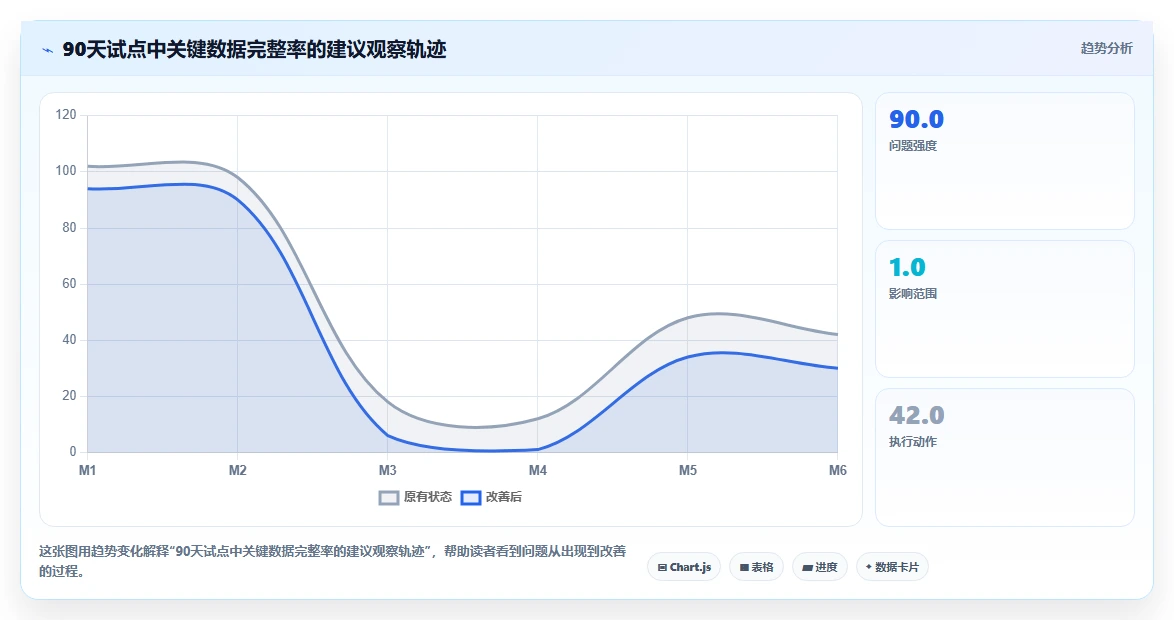This screenshot has height=620, width=1174.
Task: Click the M1 axis label
Action: coord(88,470)
